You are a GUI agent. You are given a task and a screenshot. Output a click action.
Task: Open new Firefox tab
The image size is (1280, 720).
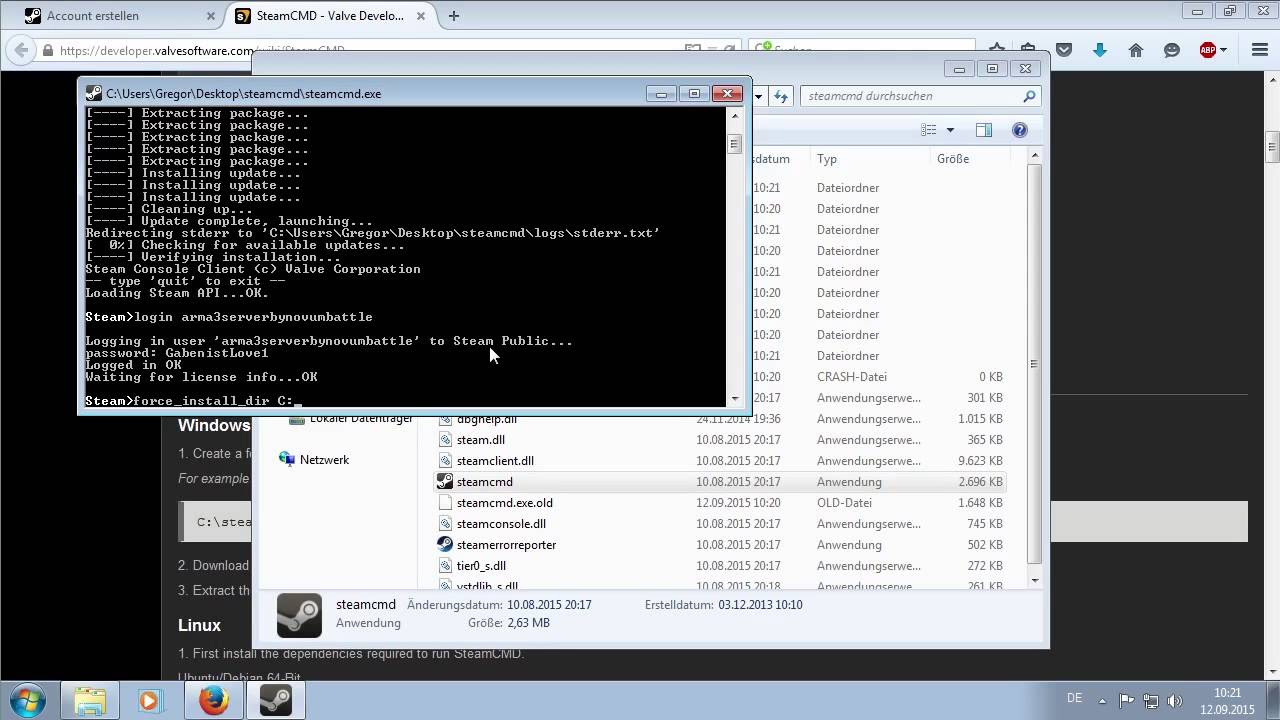coord(454,16)
